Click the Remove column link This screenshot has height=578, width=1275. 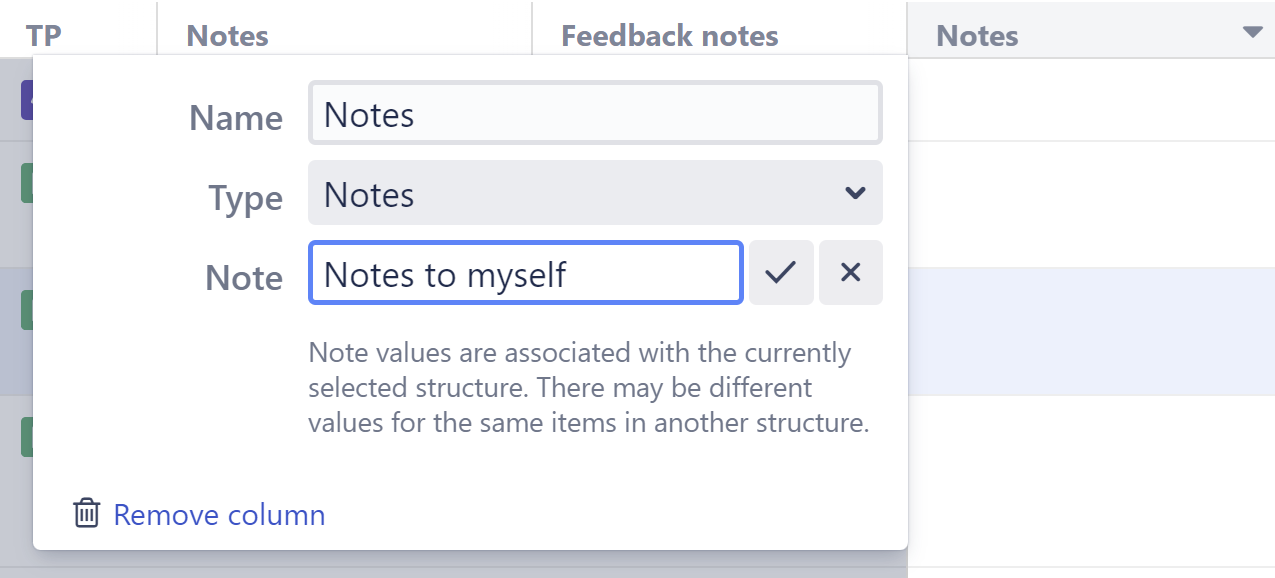click(x=220, y=514)
